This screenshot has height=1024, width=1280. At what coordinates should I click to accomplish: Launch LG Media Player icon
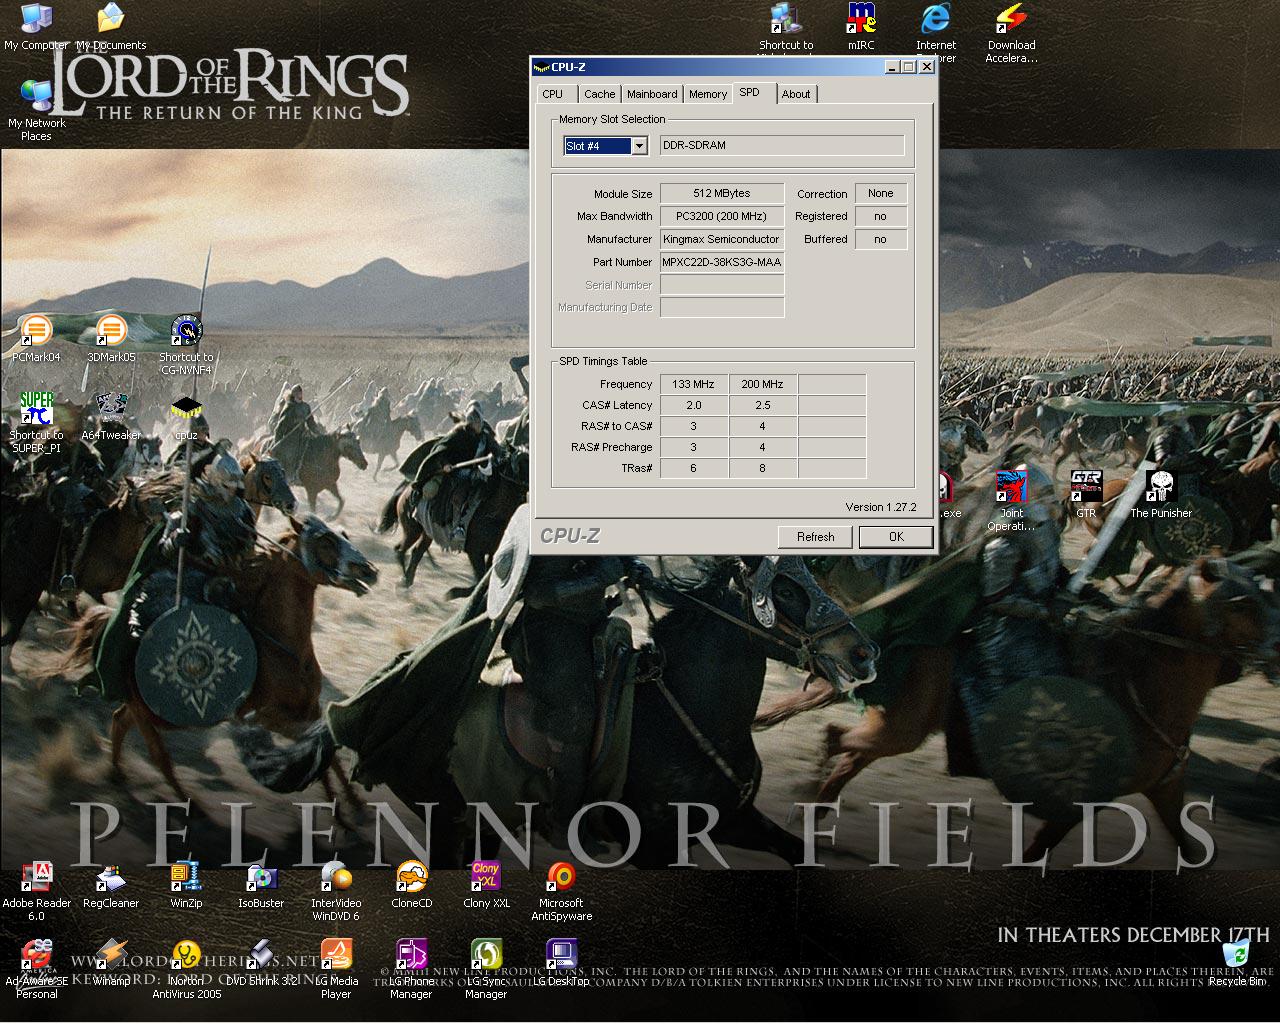point(336,969)
